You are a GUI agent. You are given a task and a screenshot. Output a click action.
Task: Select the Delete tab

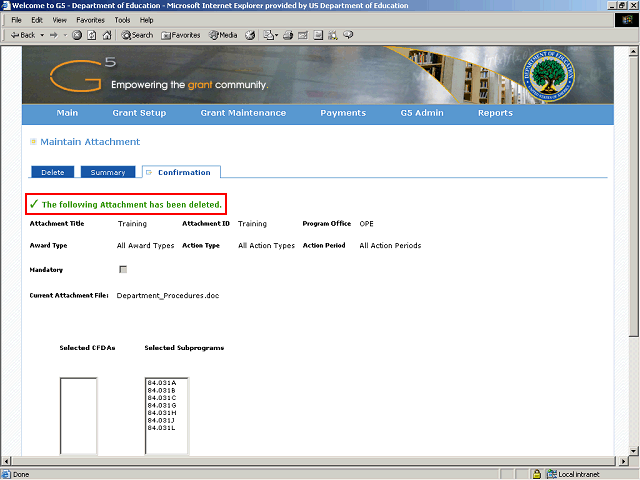[53, 172]
